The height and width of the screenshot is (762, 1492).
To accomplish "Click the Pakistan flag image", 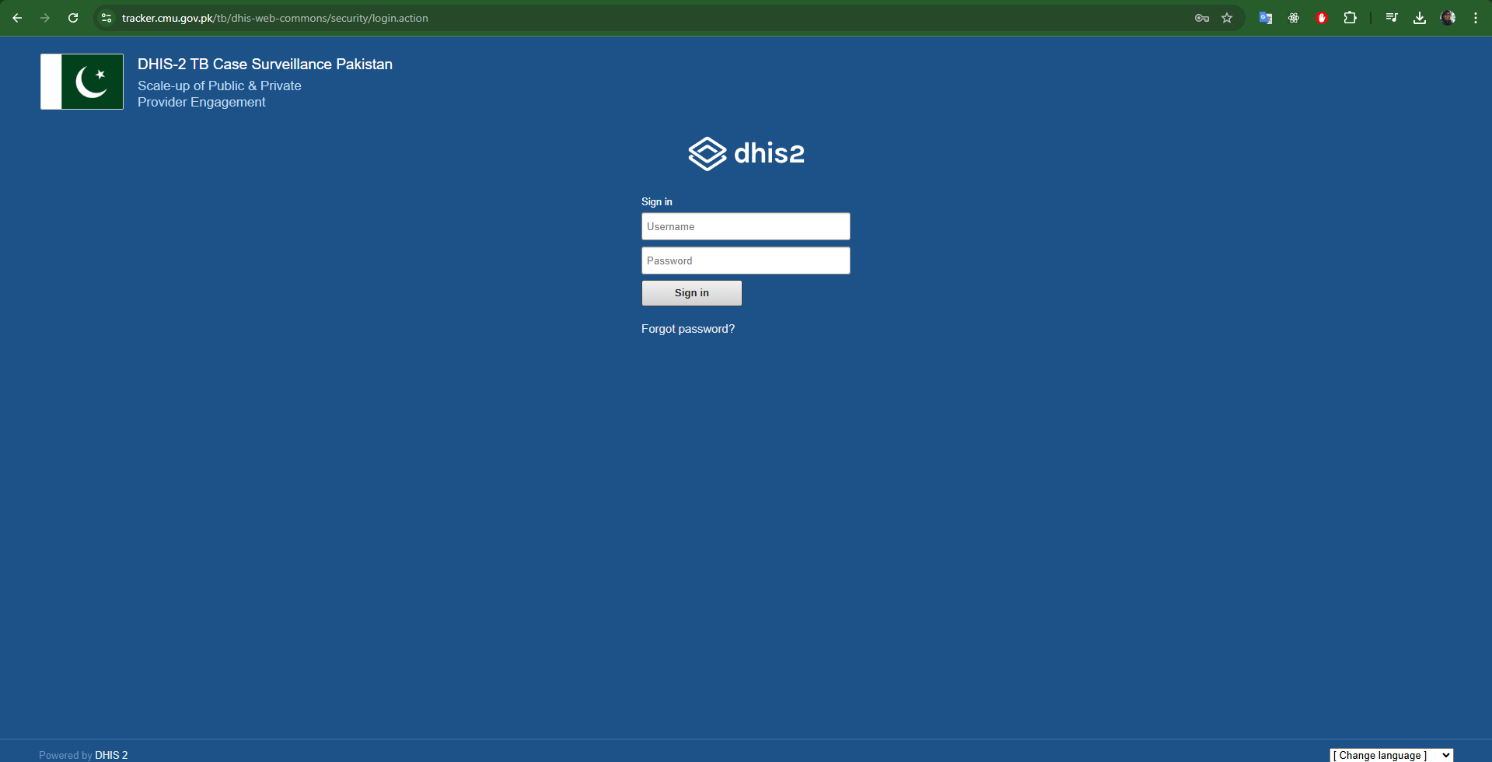I will coord(82,82).
